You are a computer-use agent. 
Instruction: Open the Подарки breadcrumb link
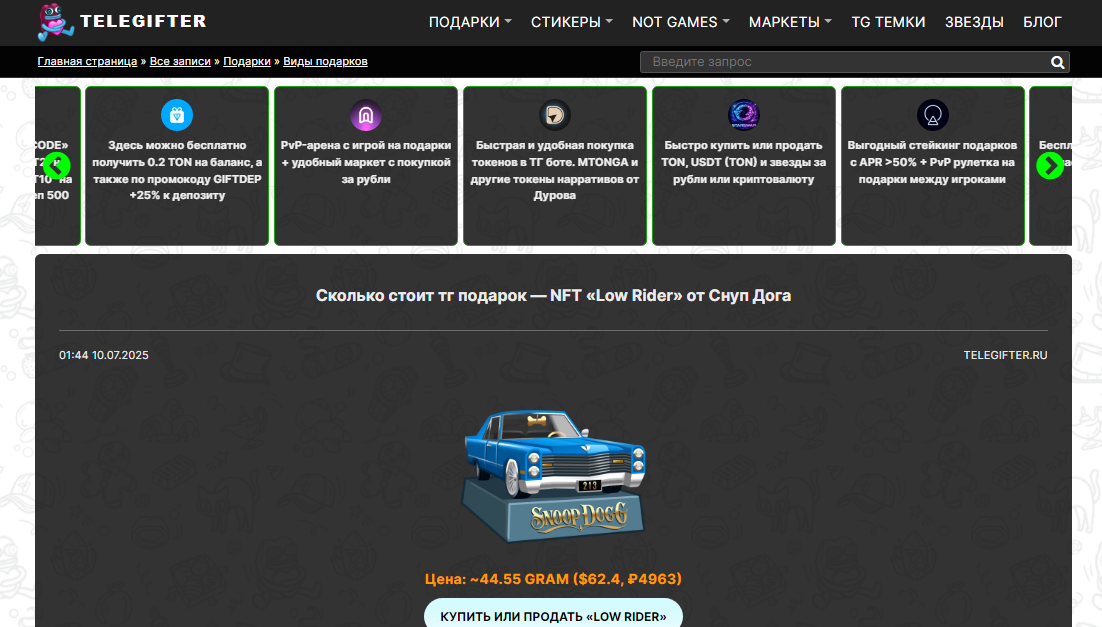point(247,61)
